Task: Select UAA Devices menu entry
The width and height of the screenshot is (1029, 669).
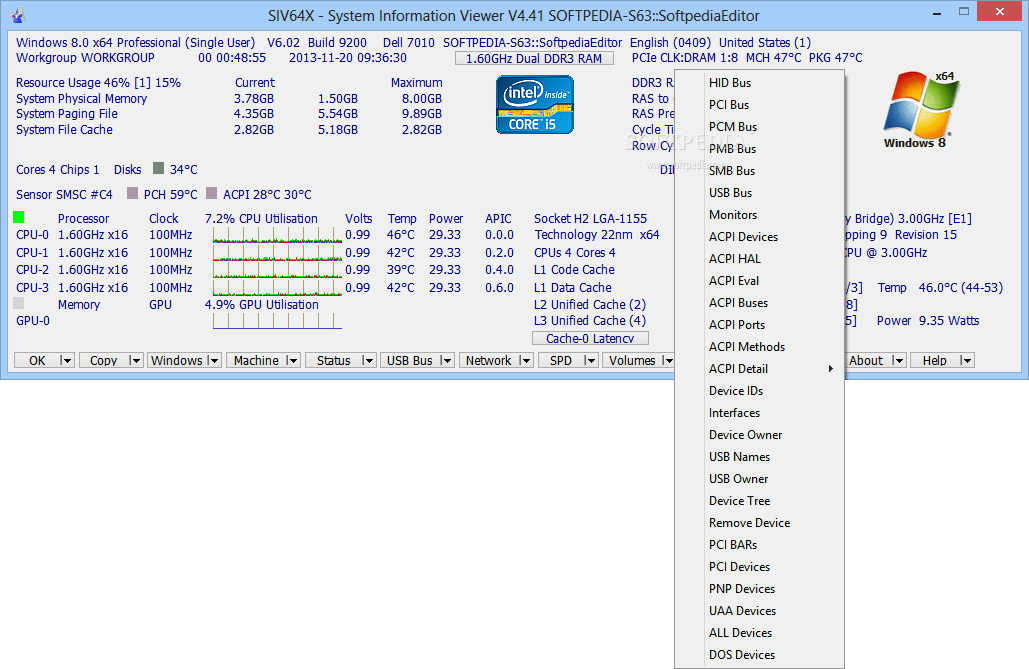Action: (x=759, y=611)
